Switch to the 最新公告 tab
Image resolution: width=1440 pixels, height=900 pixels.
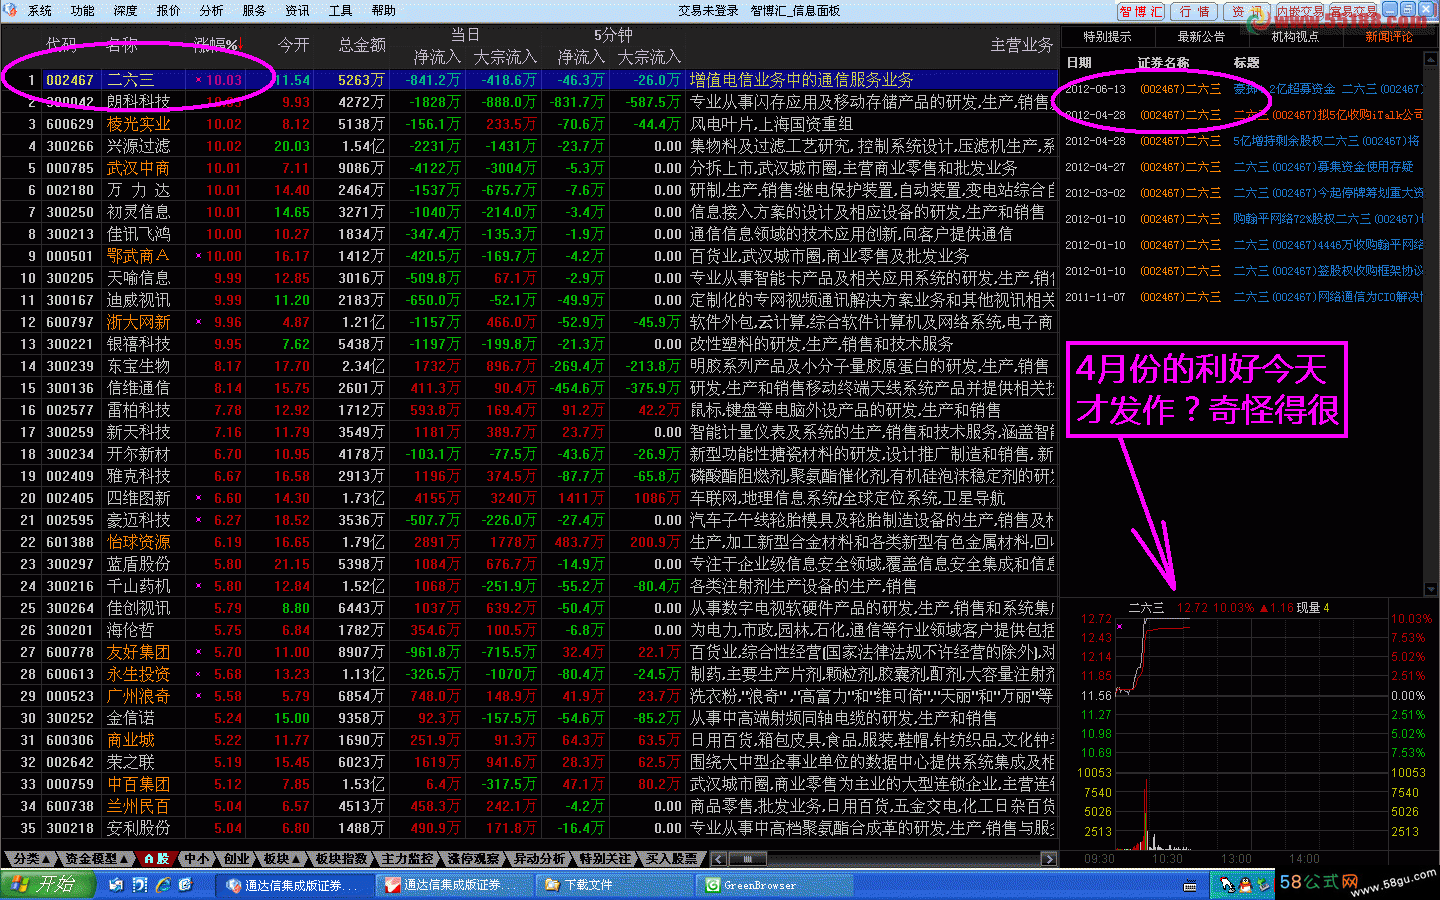pyautogui.click(x=1200, y=37)
